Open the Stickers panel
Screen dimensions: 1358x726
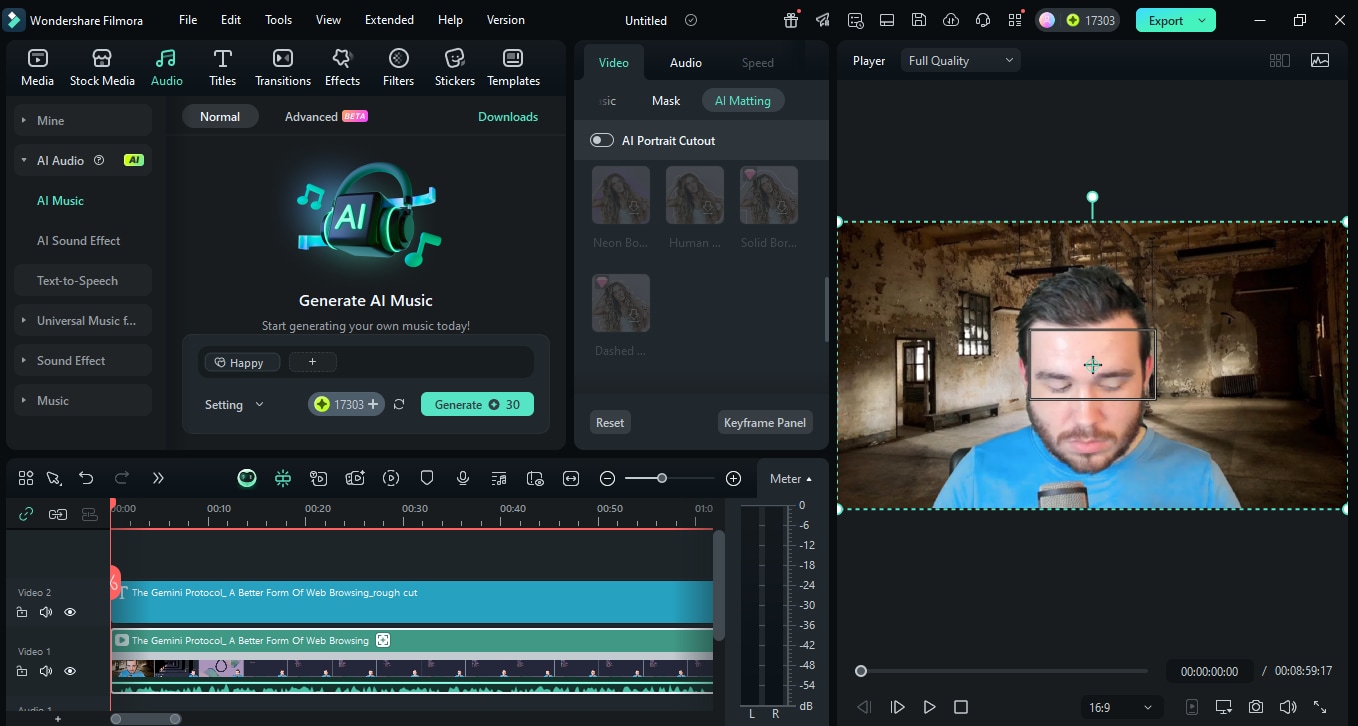[x=454, y=67]
